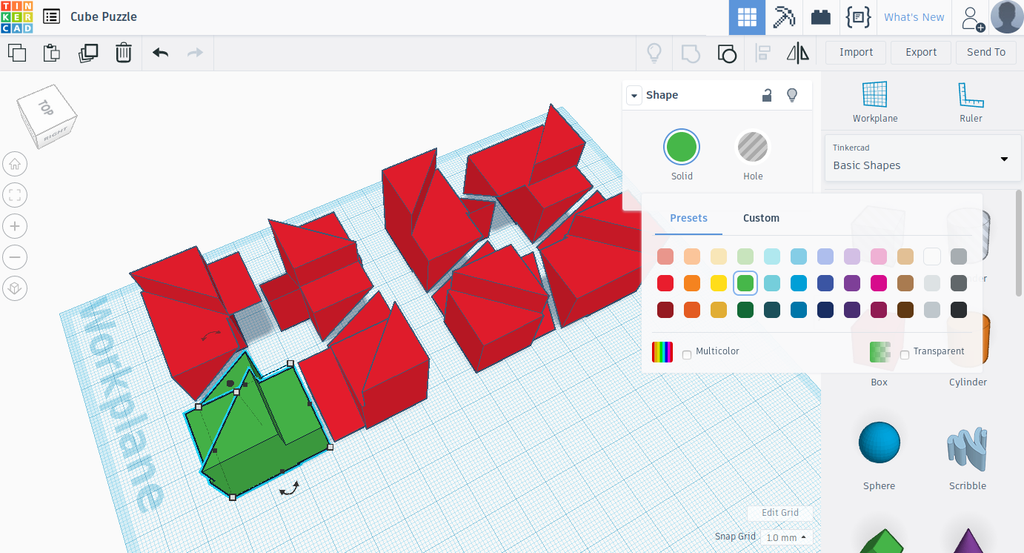Set shape to Solid
This screenshot has width=1024, height=553.
(x=681, y=147)
